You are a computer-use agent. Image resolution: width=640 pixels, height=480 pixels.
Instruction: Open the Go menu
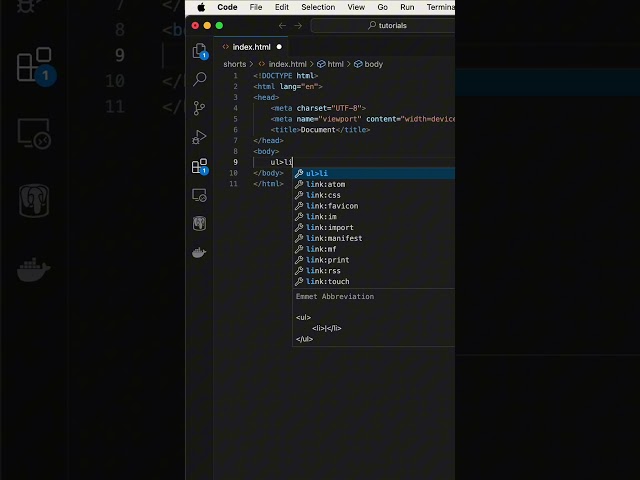(382, 7)
